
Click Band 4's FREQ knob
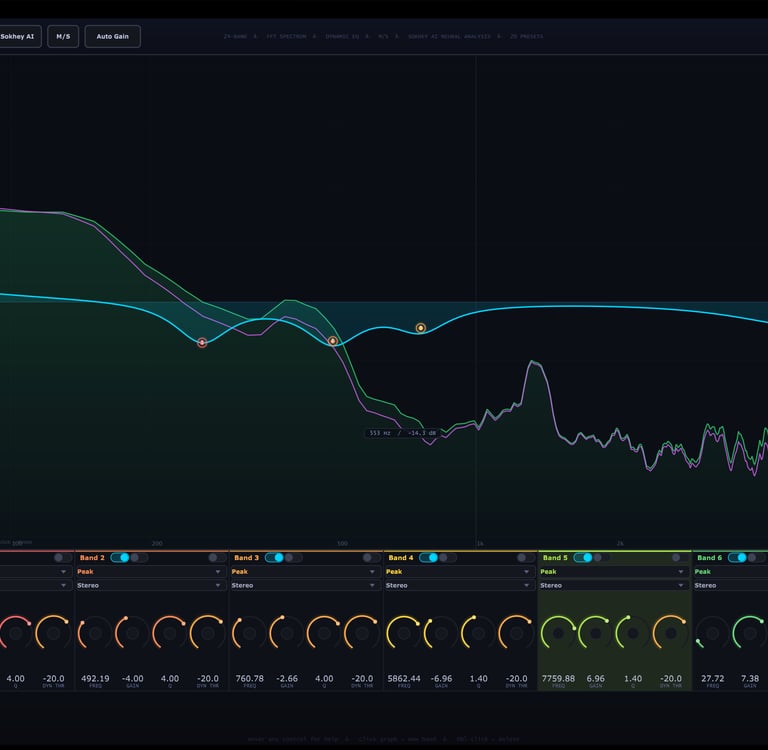pos(404,633)
